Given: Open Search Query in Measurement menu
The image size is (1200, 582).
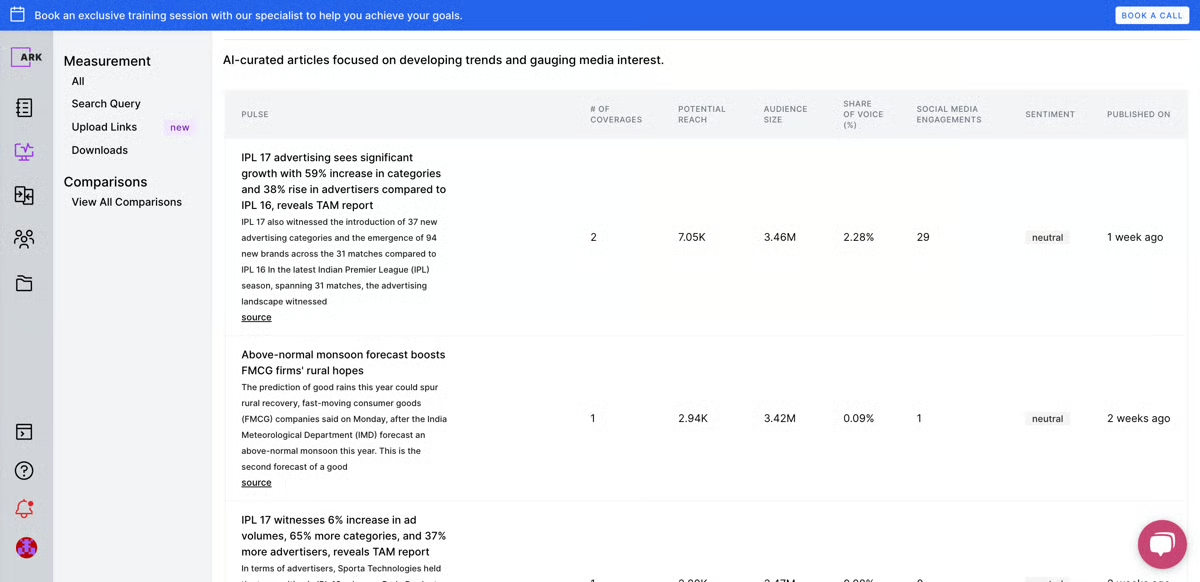Looking at the screenshot, I should coord(106,104).
